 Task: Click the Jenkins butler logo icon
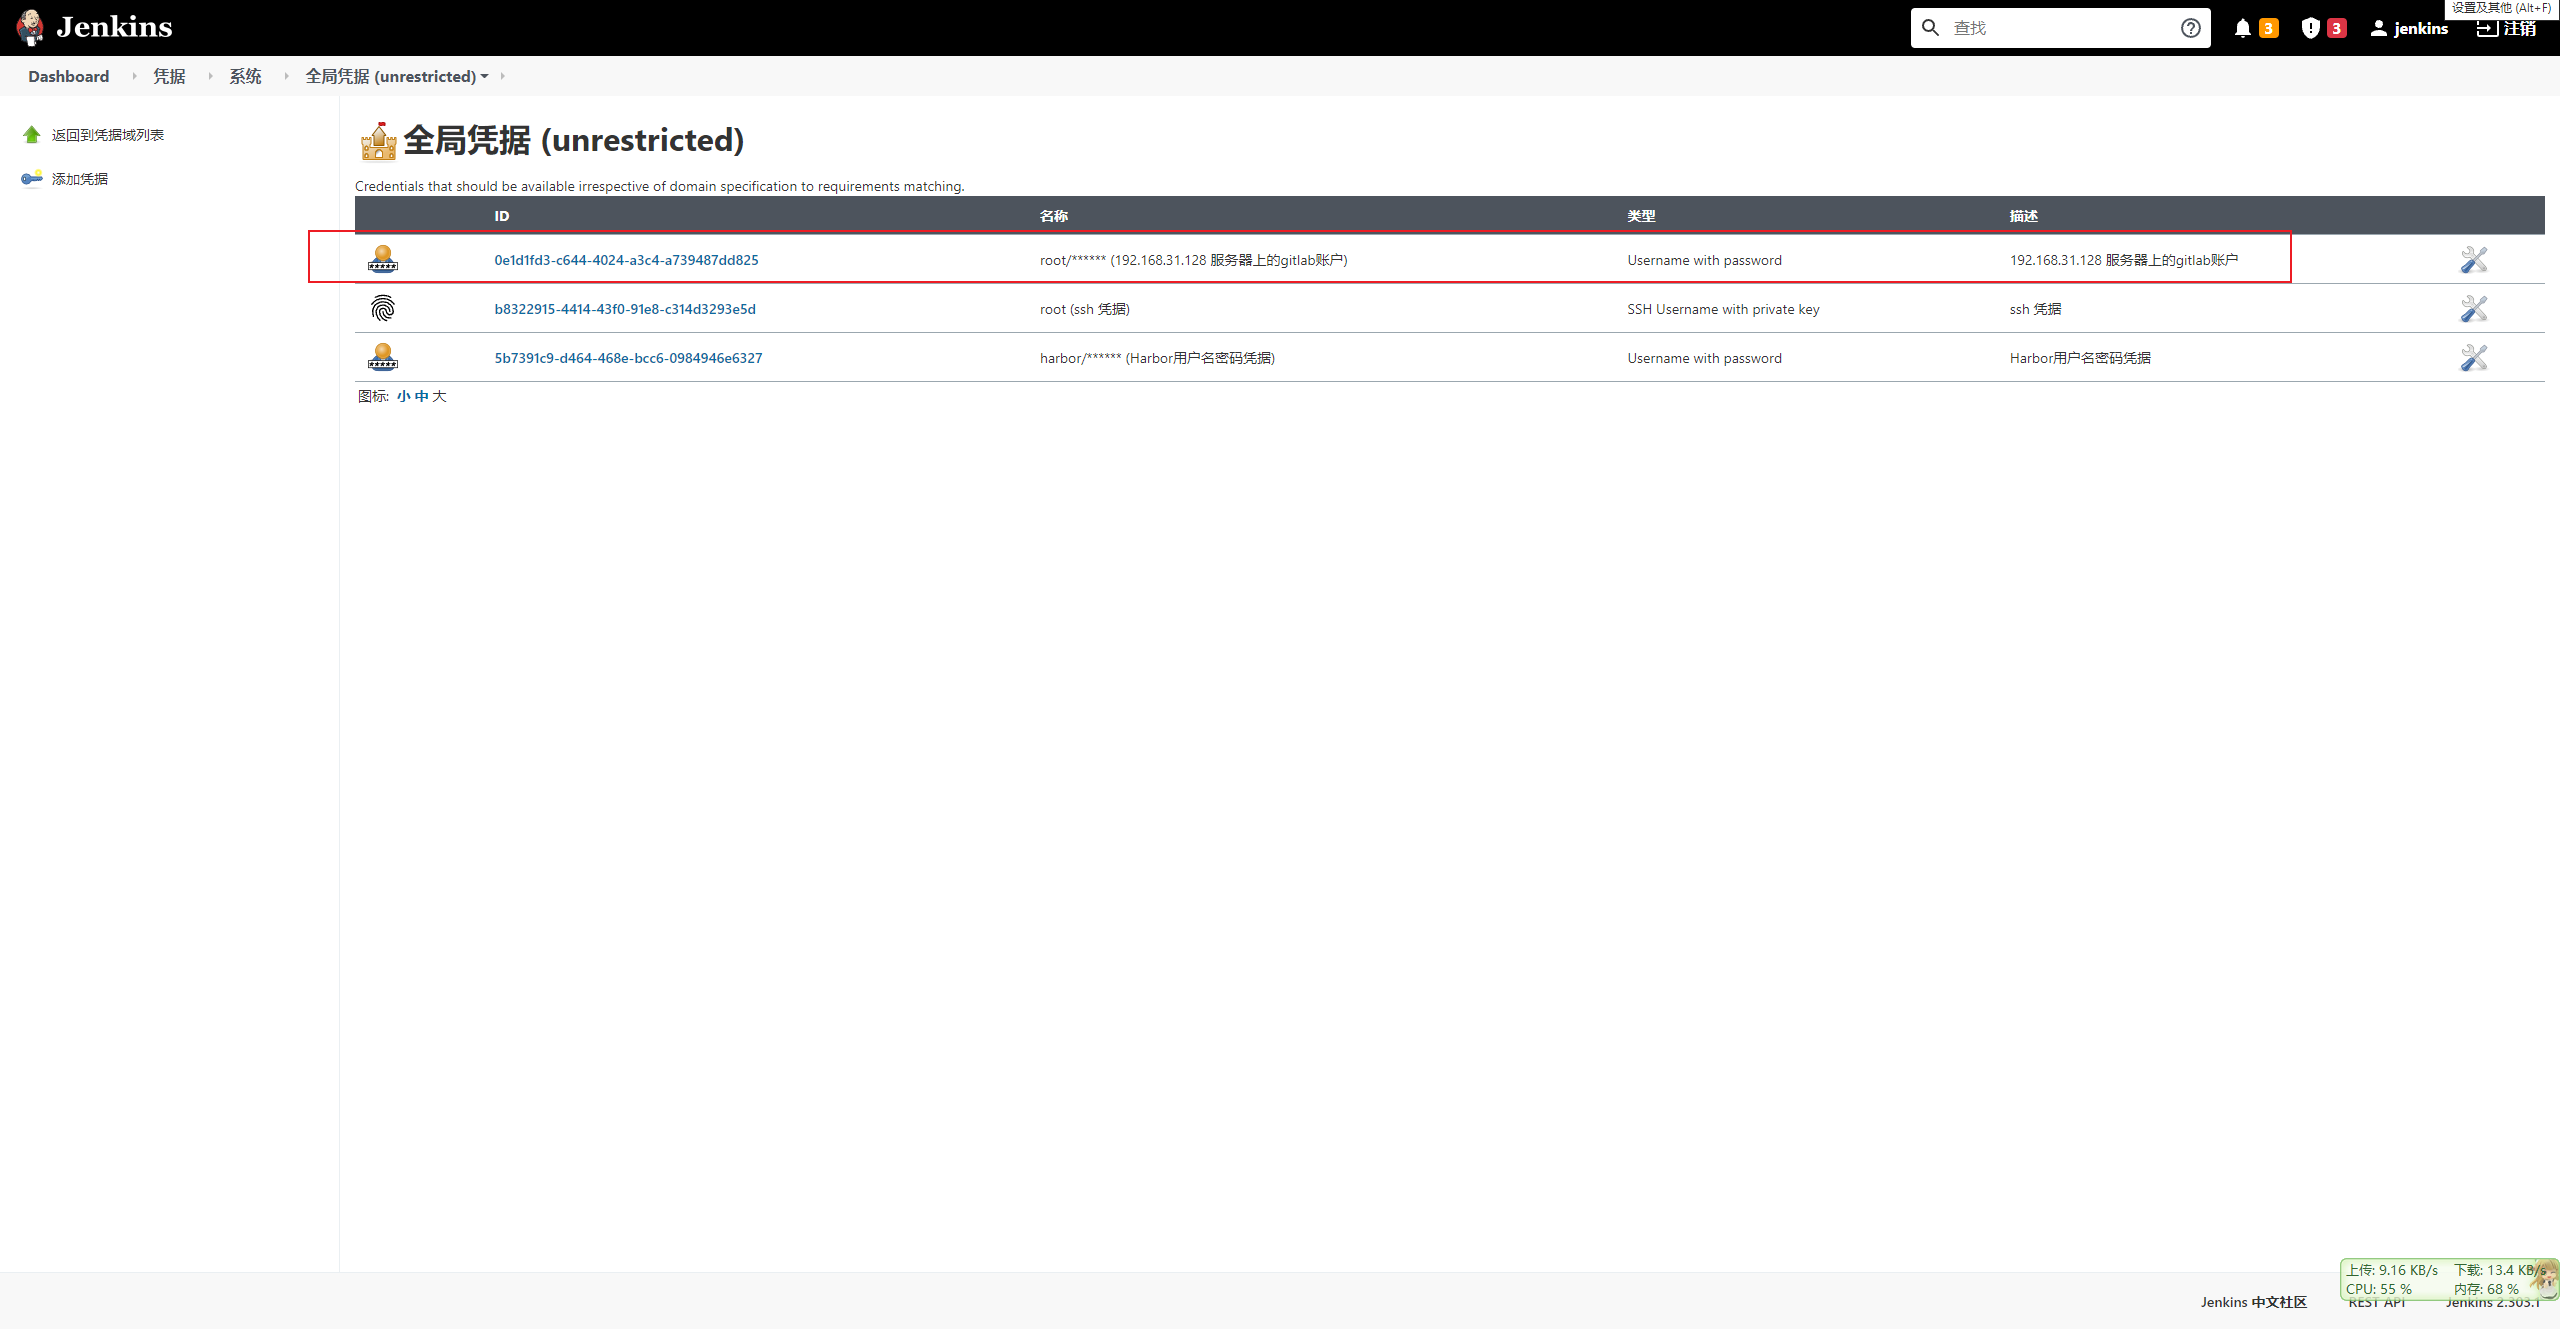coord(31,27)
